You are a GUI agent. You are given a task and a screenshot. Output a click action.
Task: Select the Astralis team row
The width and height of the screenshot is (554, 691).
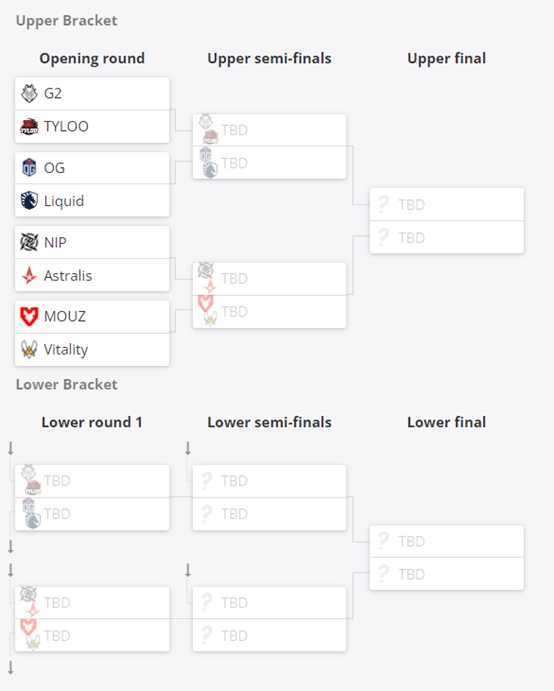click(92, 275)
